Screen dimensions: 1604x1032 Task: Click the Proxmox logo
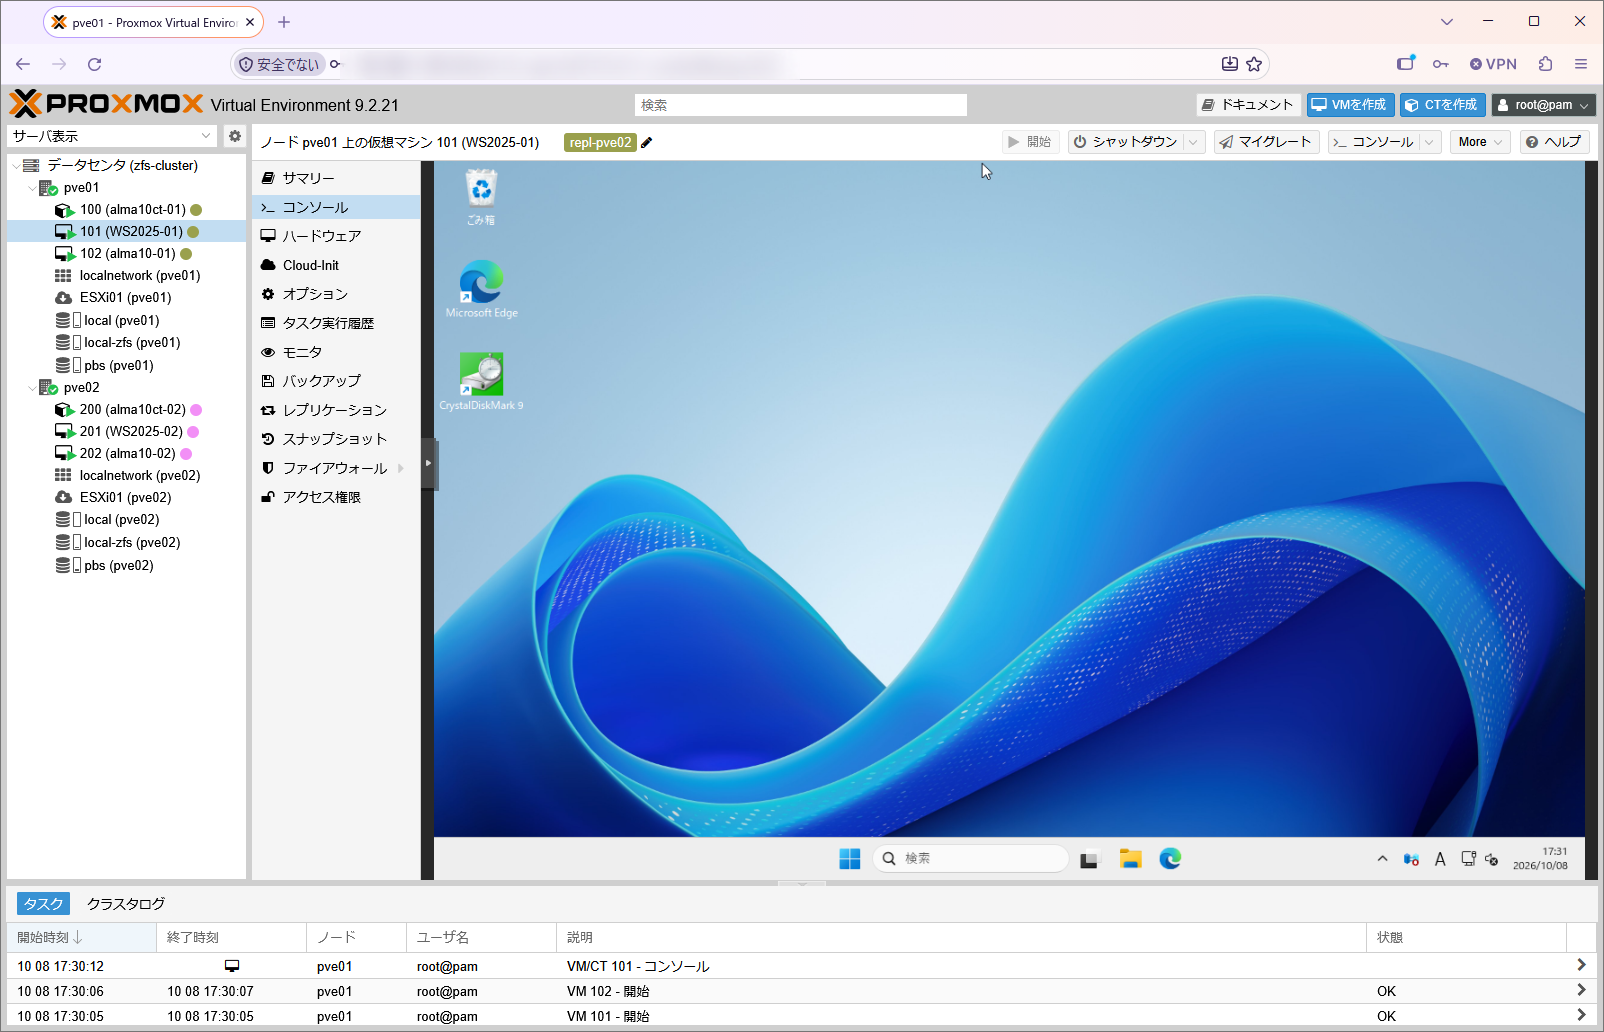click(106, 104)
